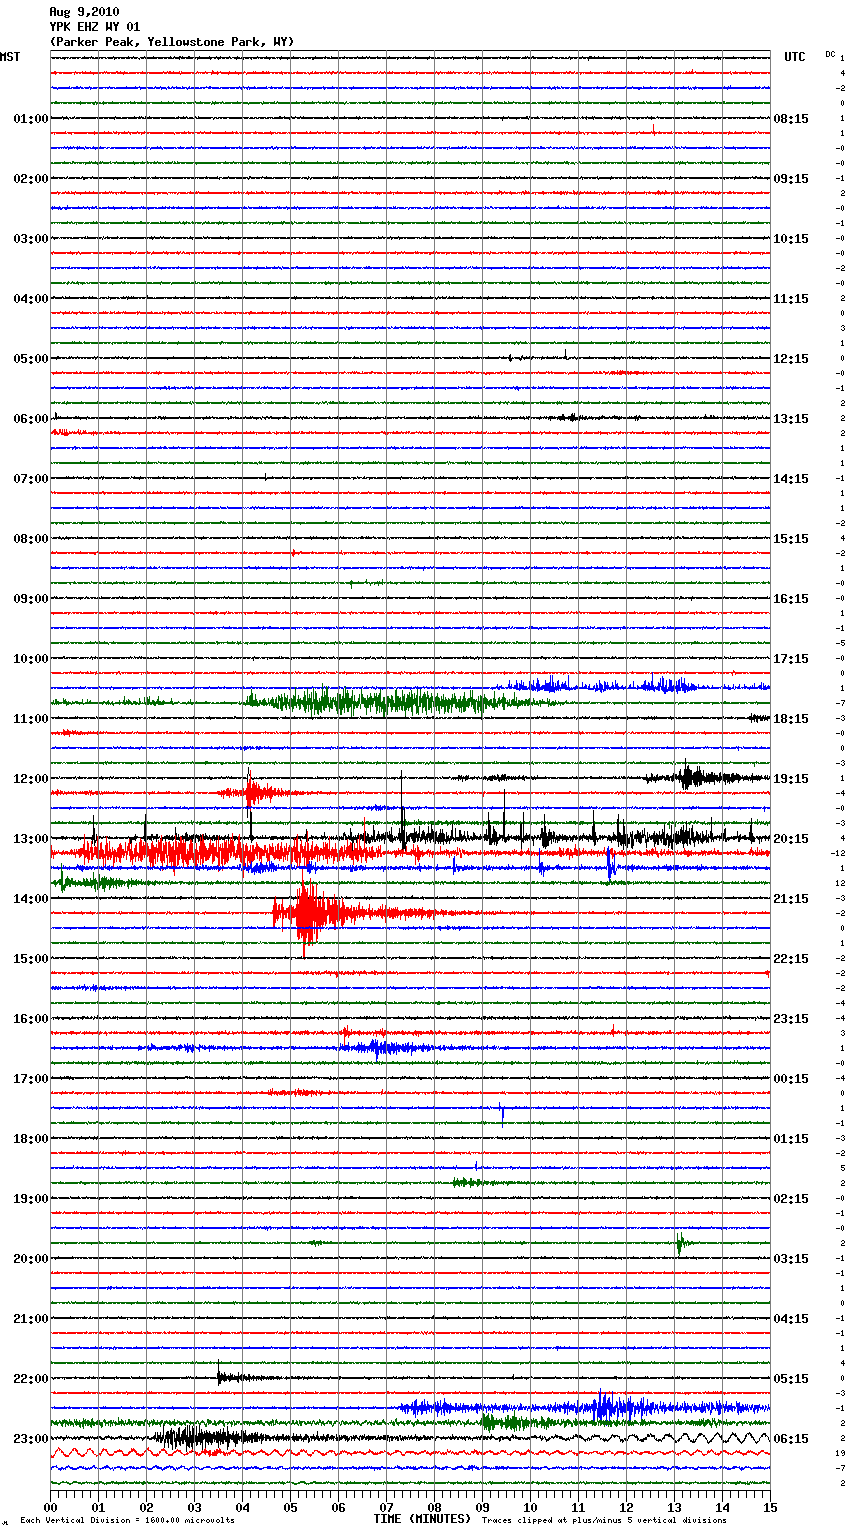Screen dimensions: 850x1534
Task: Click the 'DC' column header
Action: [830, 54]
